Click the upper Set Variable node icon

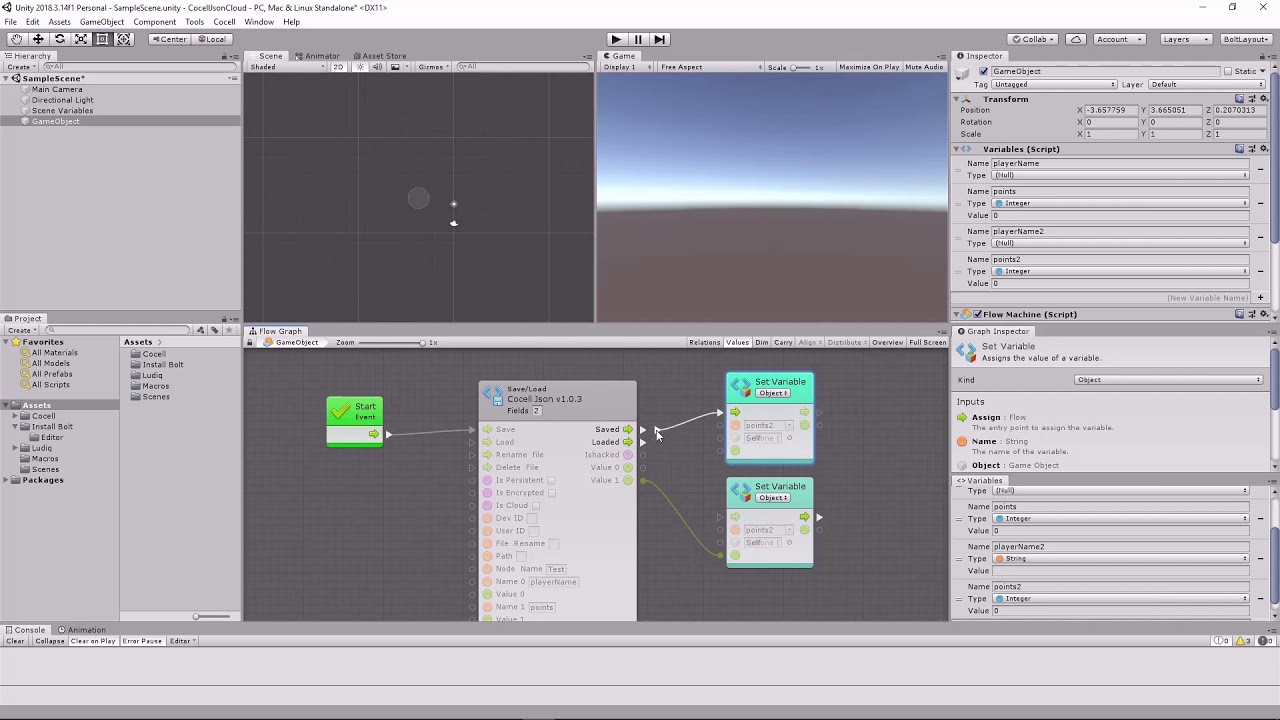point(741,387)
